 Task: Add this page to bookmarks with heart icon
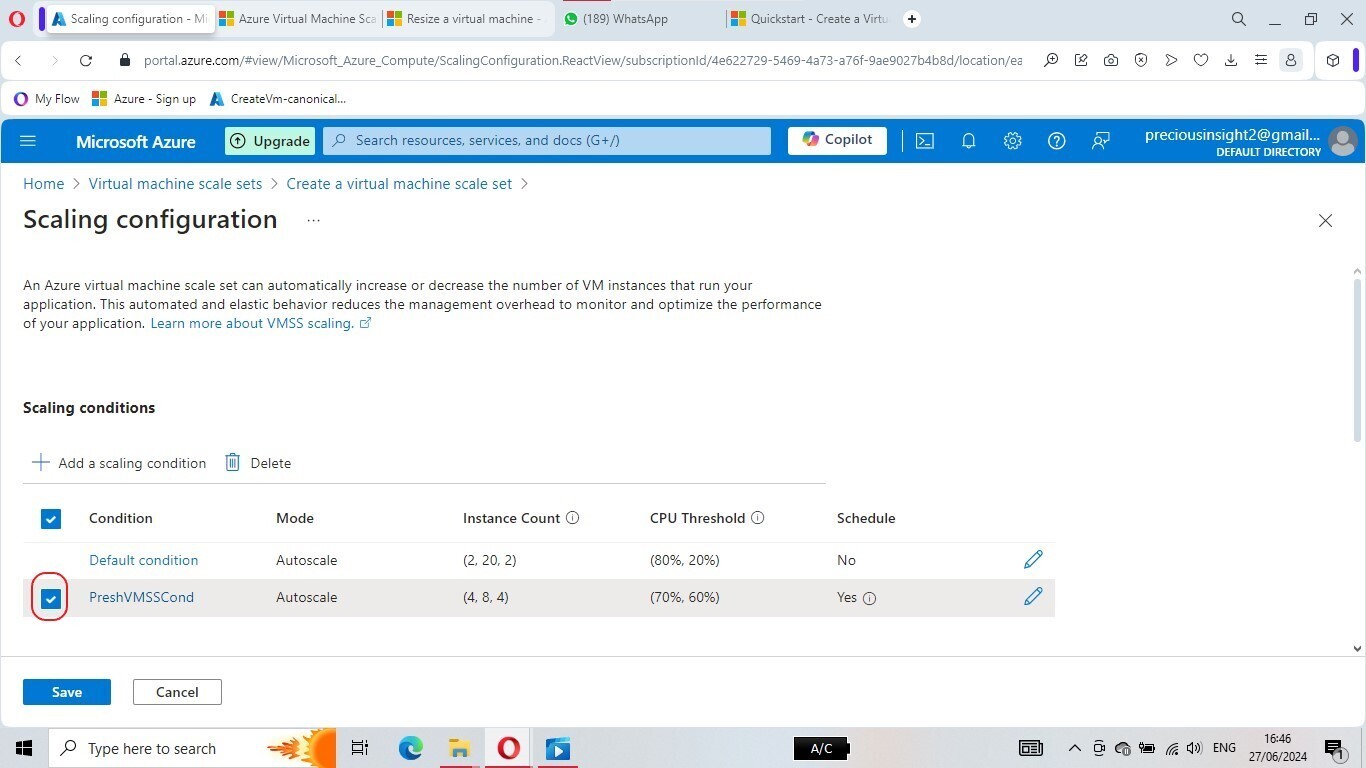coord(1201,60)
